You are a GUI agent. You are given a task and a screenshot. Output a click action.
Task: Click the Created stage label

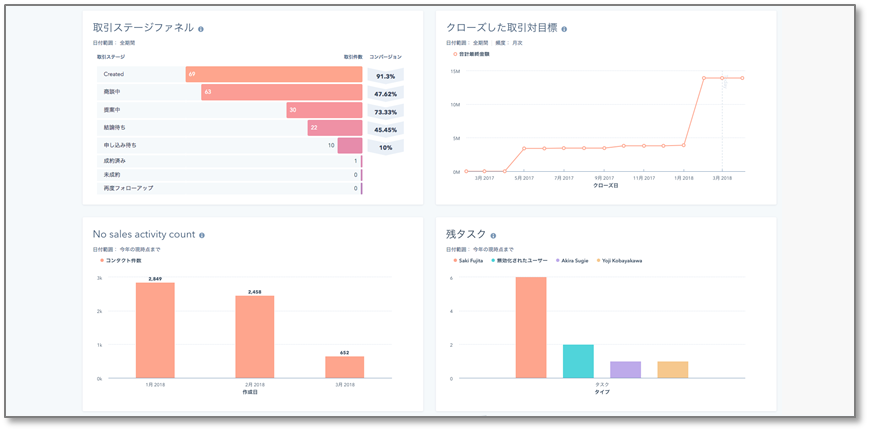click(x=114, y=74)
